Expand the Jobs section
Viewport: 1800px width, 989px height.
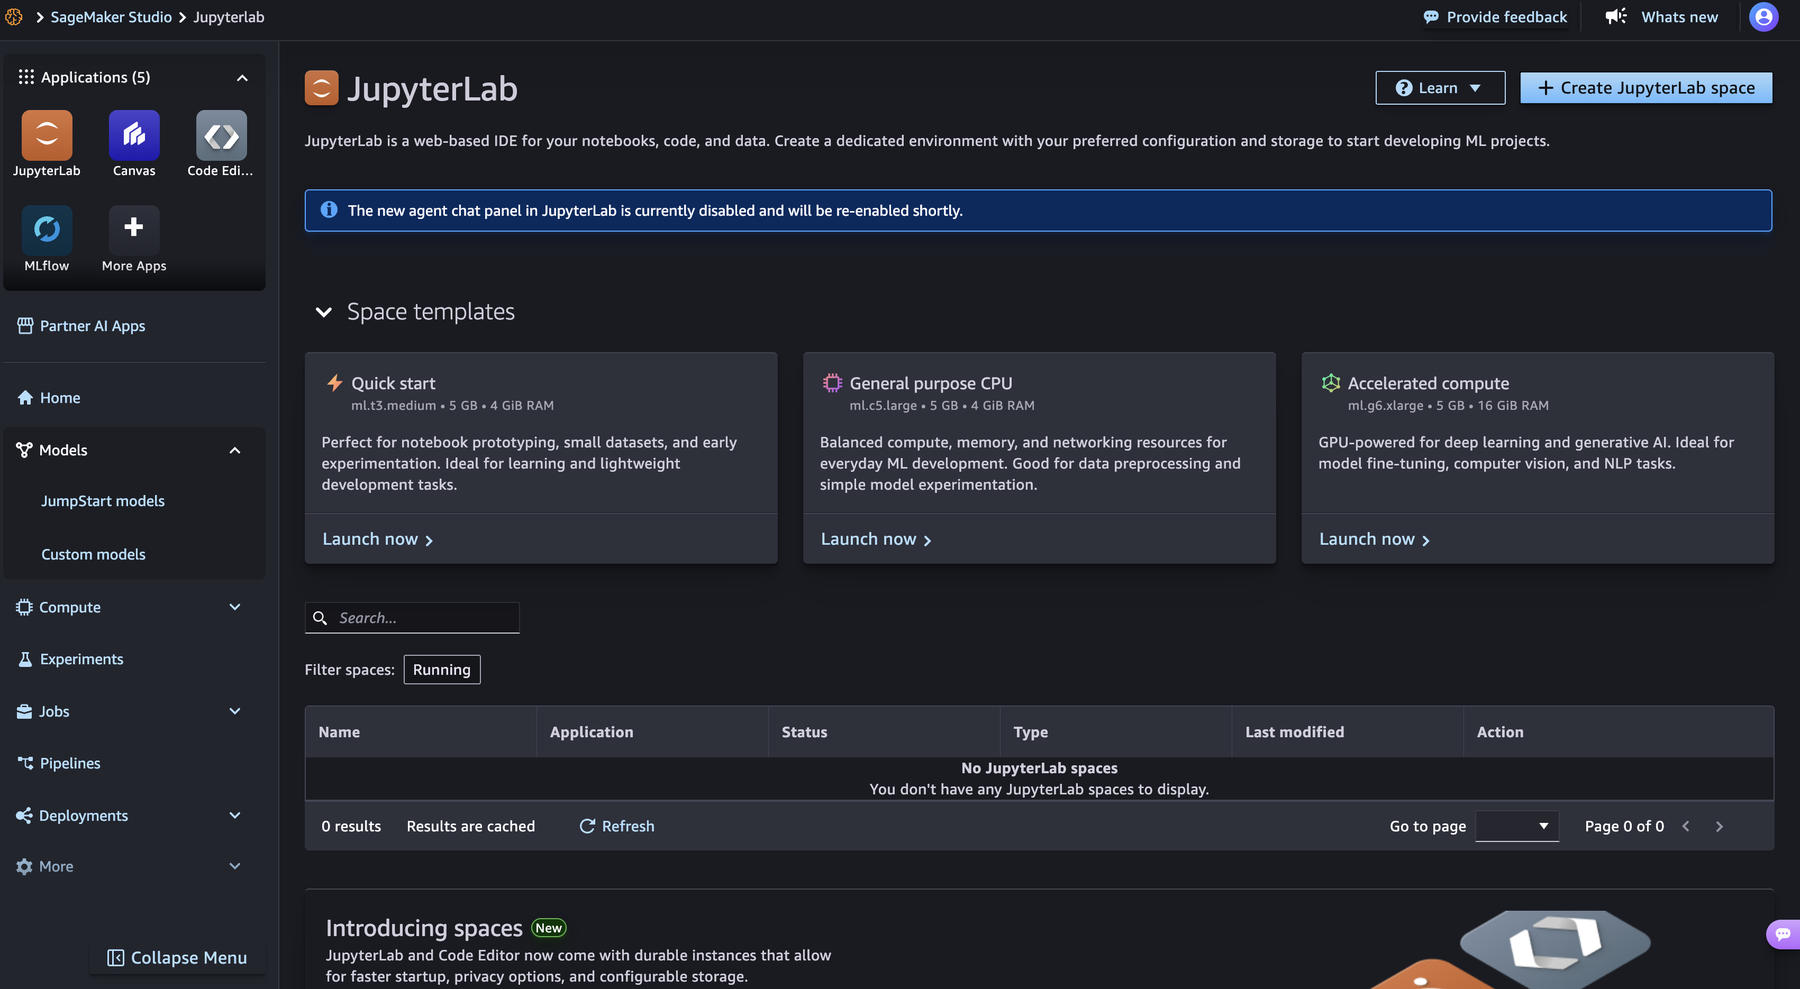(235, 711)
